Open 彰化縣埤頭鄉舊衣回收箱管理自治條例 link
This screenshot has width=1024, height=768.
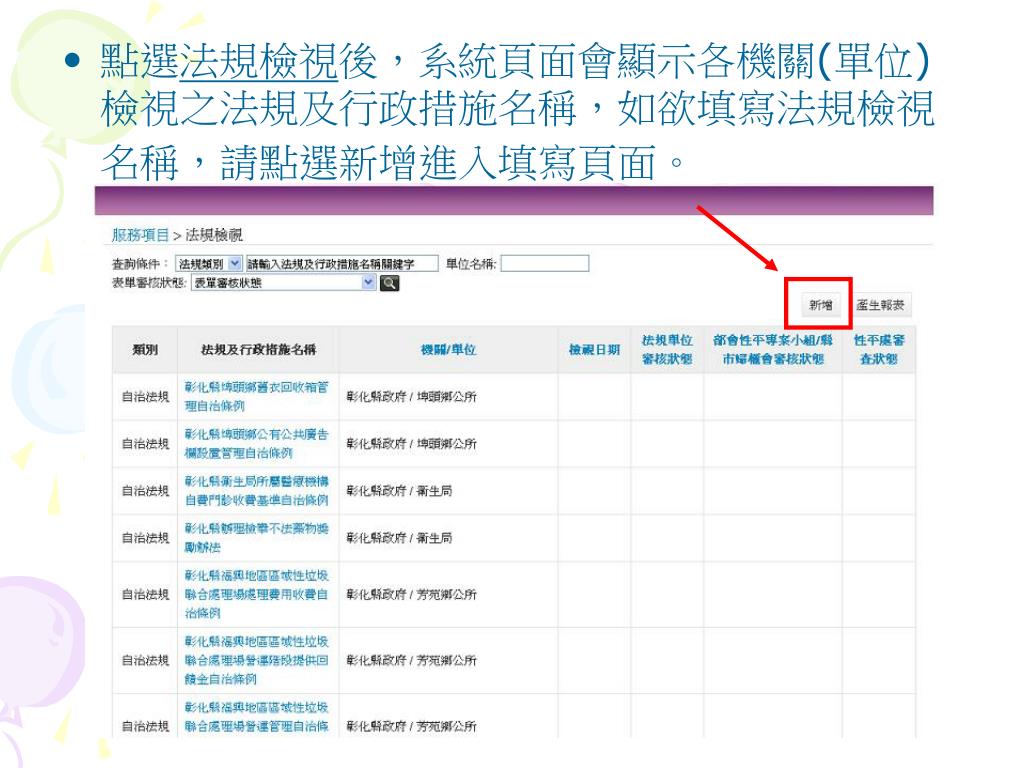256,396
